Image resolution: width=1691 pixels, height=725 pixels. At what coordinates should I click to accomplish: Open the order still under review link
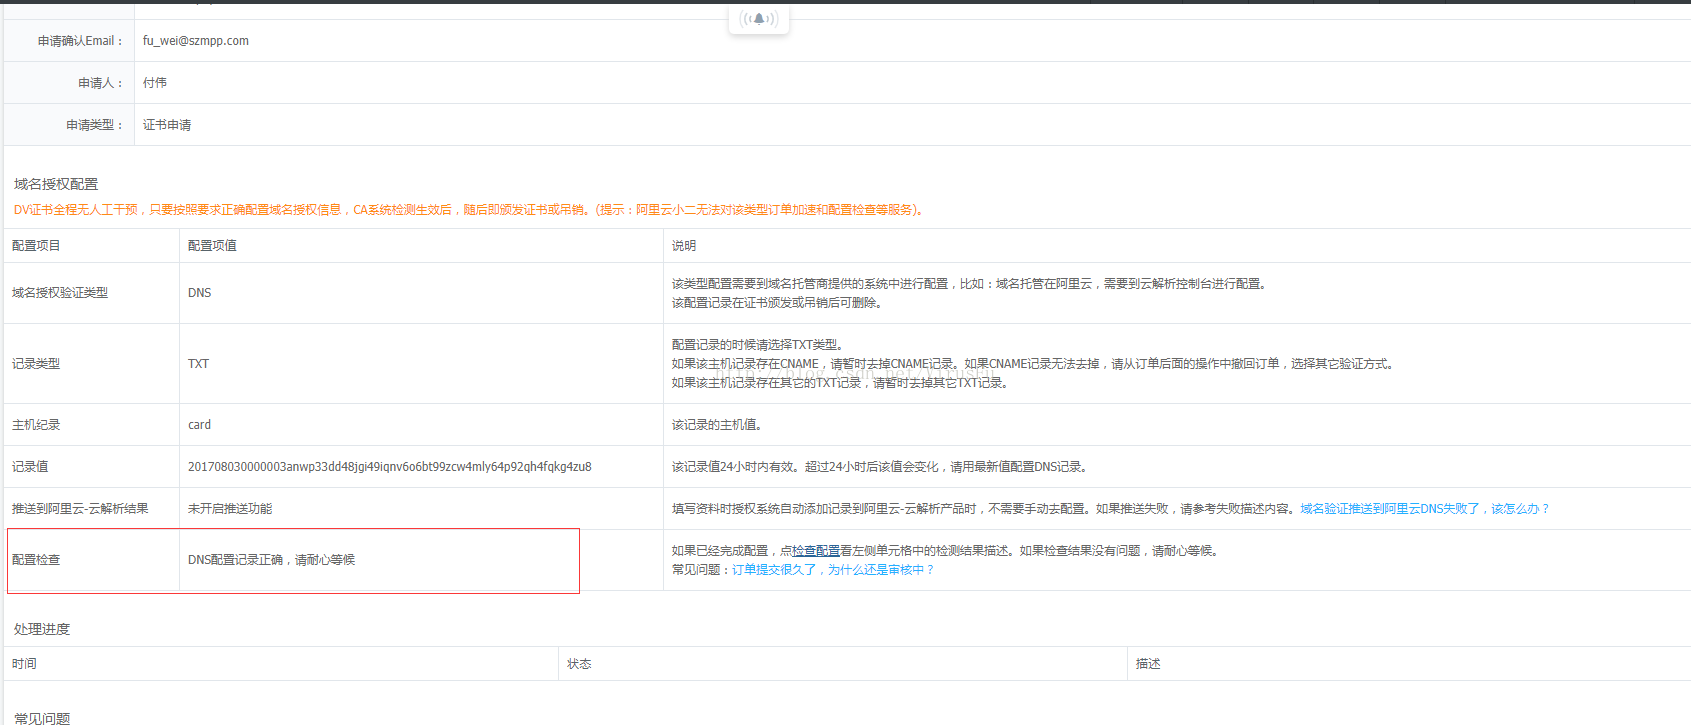(832, 570)
